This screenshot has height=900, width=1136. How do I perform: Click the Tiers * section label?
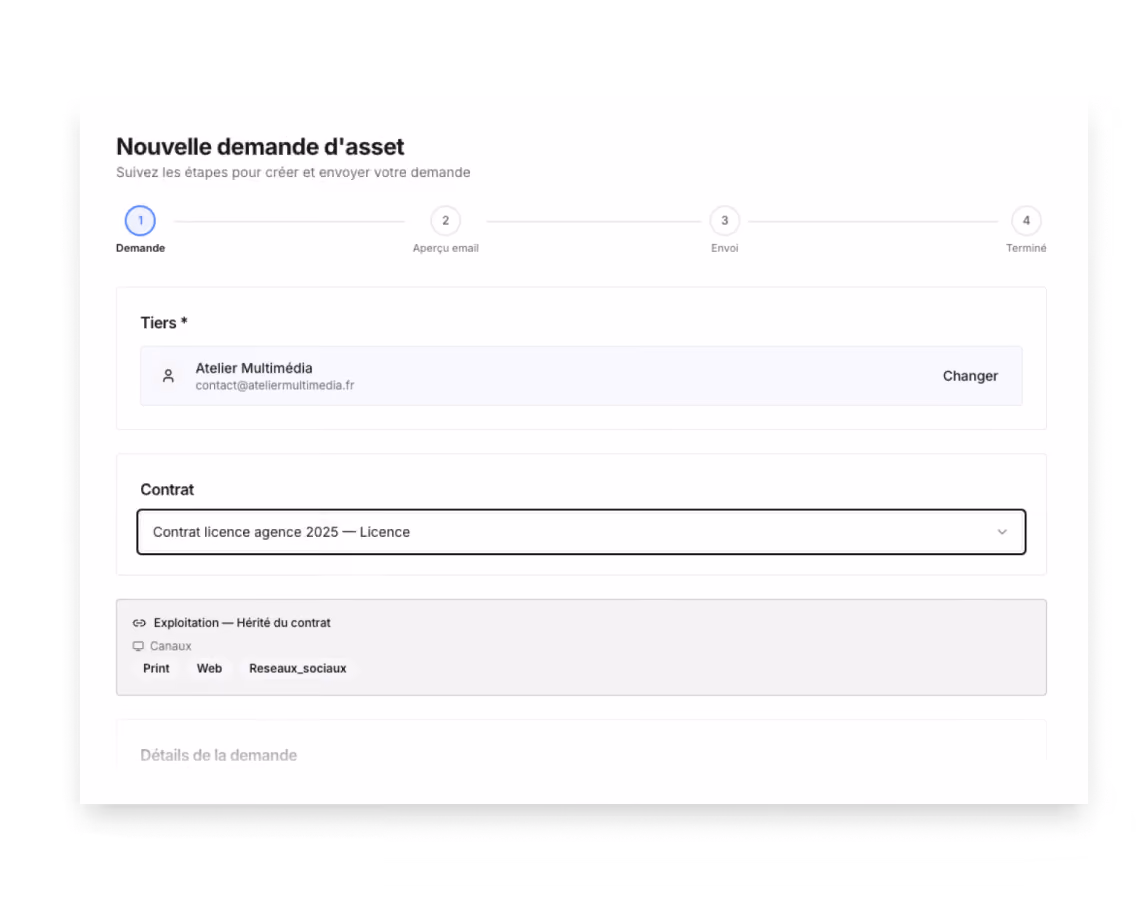[x=164, y=322]
